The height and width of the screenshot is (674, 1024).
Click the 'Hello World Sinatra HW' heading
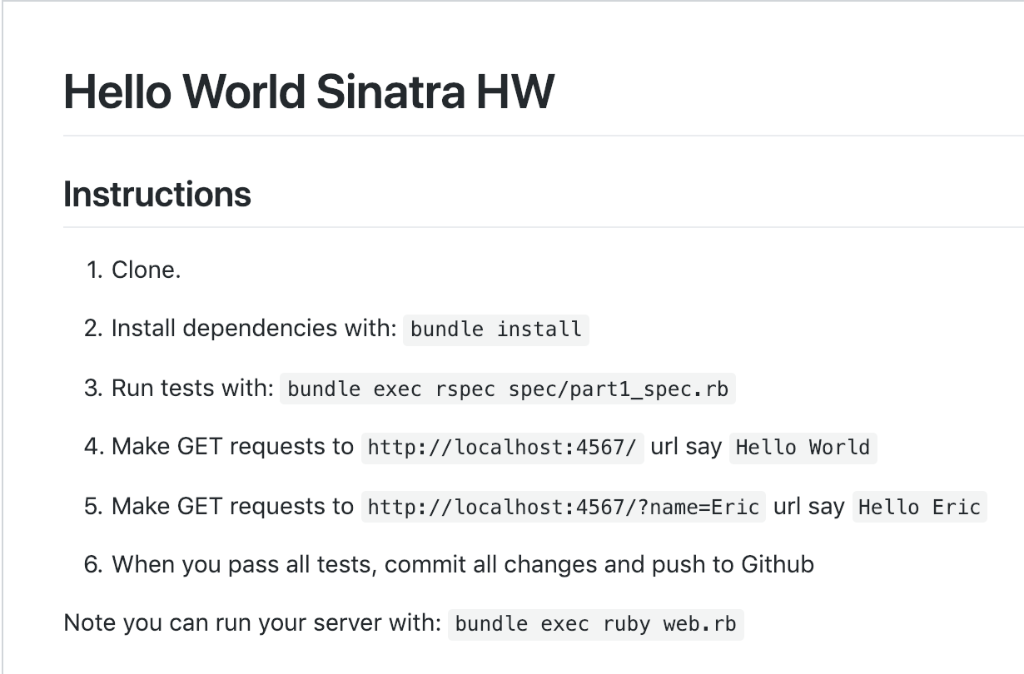pyautogui.click(x=309, y=91)
